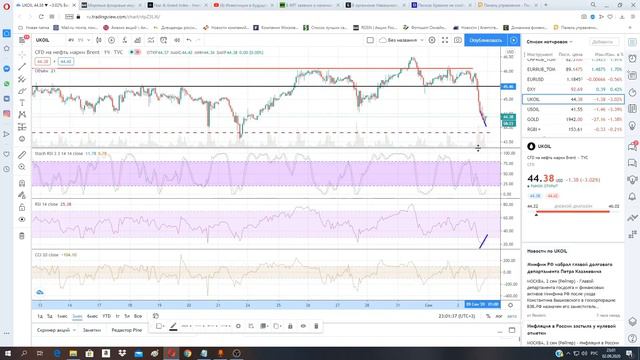Viewport: 640px width, 360px height.
Task: Open the Fibonacci tools group
Action: coord(22,79)
